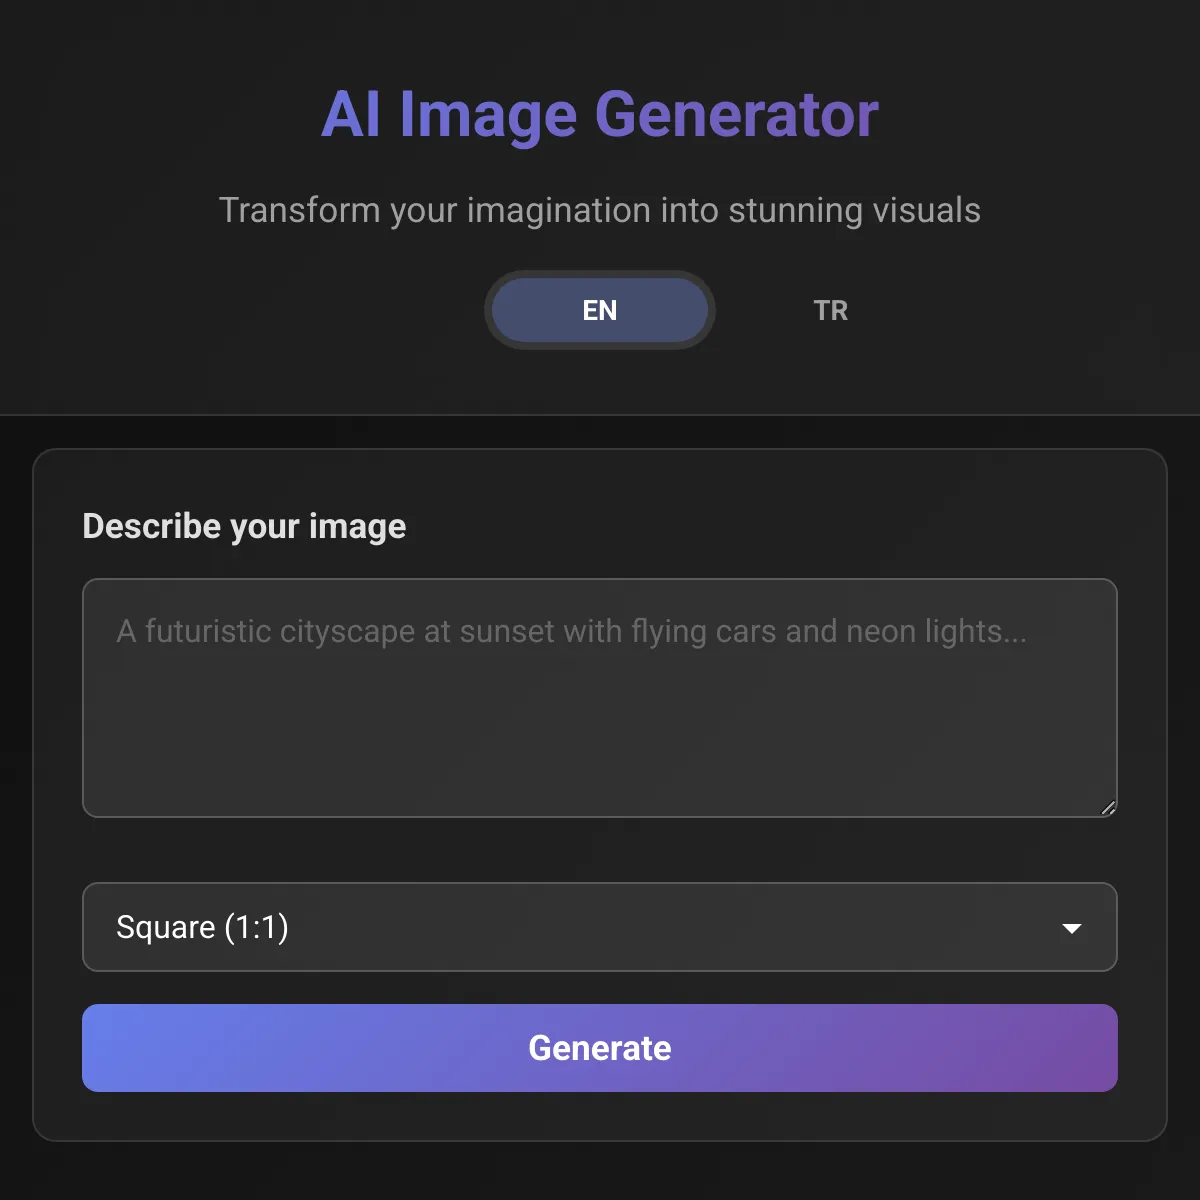Viewport: 1200px width, 1200px height.
Task: Click the Square (1:1) text in combo box
Action: tap(202, 927)
